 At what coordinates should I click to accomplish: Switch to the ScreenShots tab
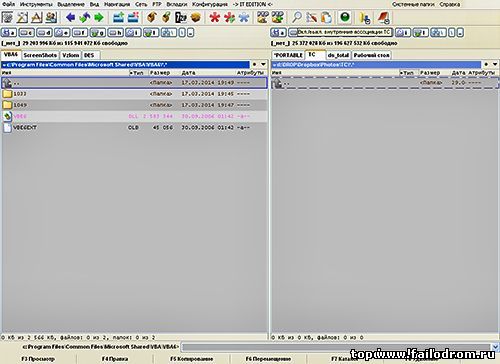point(40,55)
